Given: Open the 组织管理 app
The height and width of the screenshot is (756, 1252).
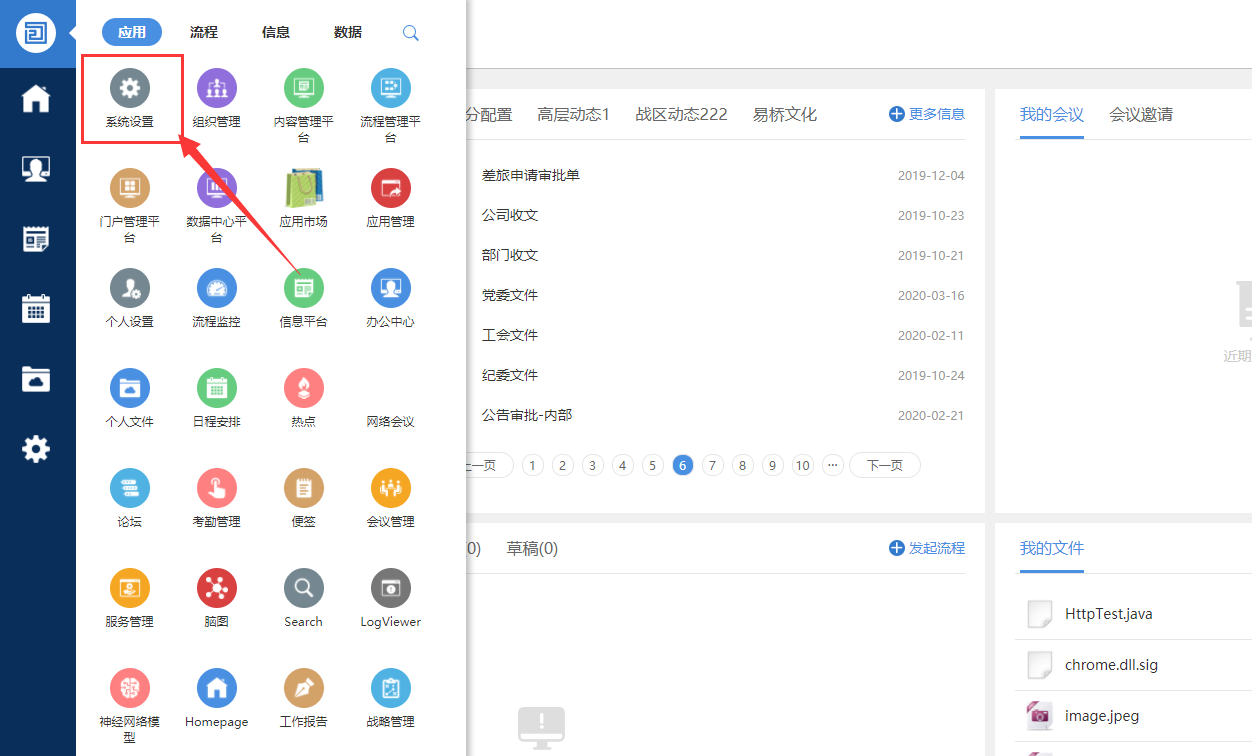Looking at the screenshot, I should 216,89.
